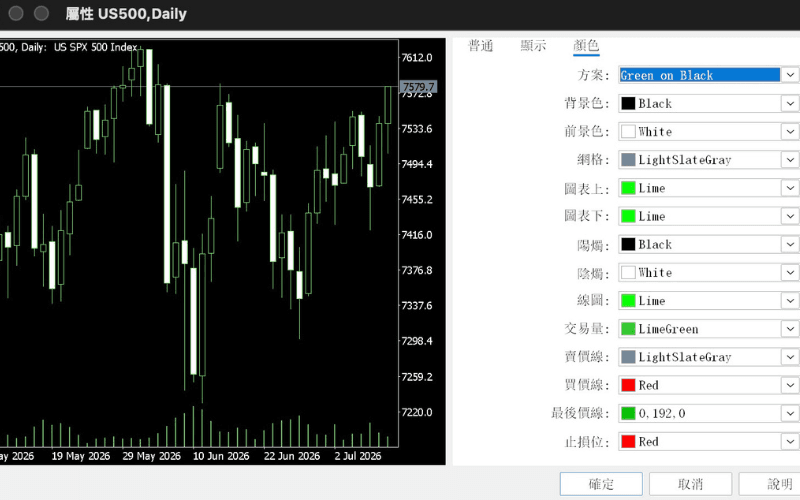The height and width of the screenshot is (500, 800).
Task: Click the red swatch for 買價線
Action: click(x=628, y=385)
